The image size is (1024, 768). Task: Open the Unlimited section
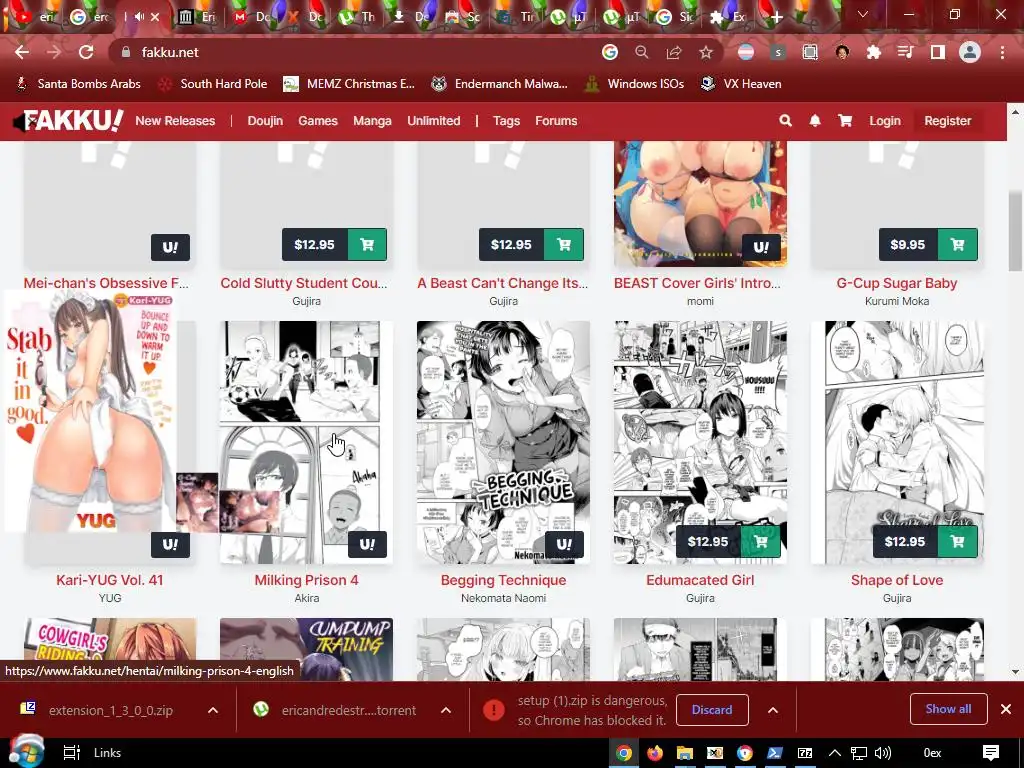point(434,121)
